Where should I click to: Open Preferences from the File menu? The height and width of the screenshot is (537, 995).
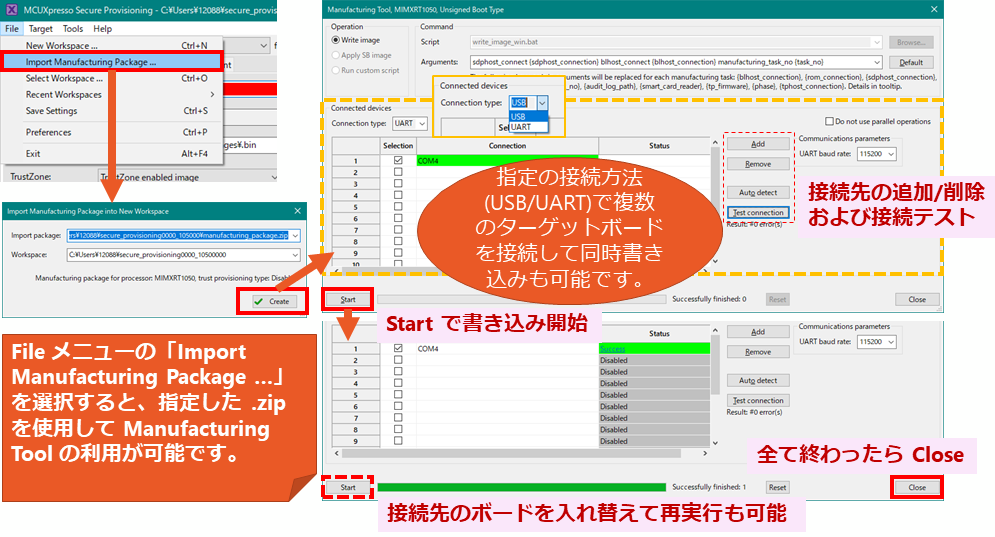pyautogui.click(x=48, y=132)
